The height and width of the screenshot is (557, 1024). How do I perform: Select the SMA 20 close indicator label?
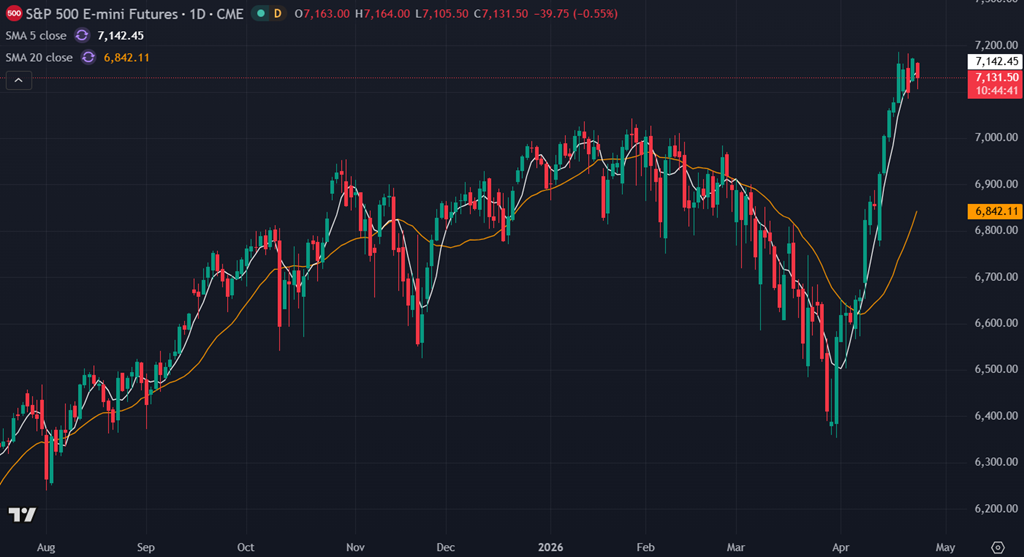point(39,57)
